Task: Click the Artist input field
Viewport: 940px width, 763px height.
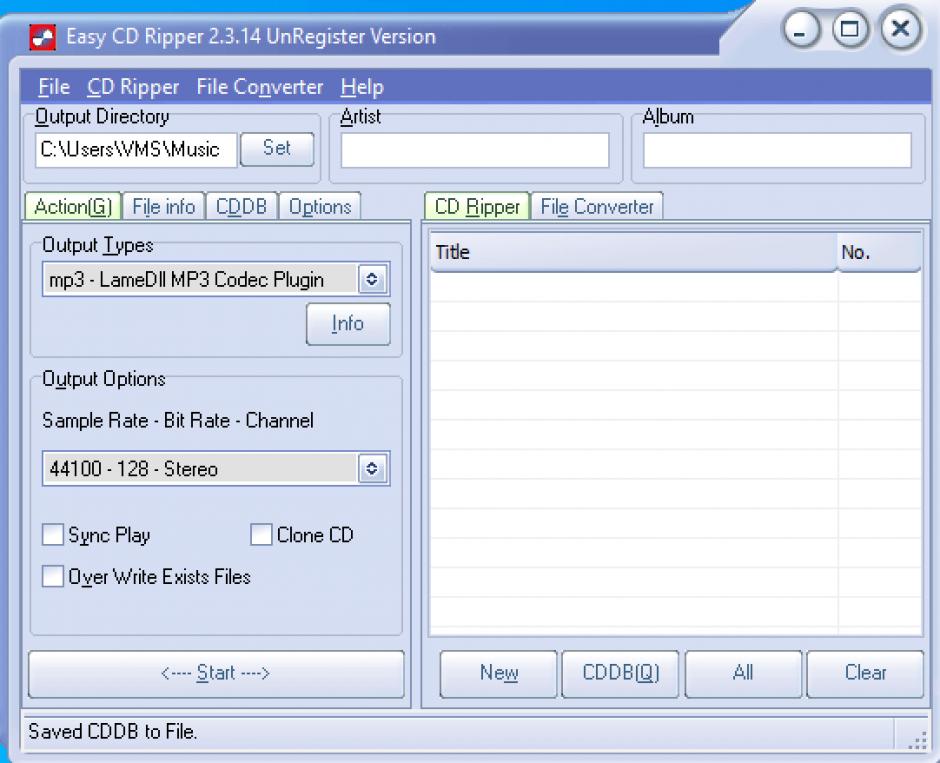Action: coord(475,150)
